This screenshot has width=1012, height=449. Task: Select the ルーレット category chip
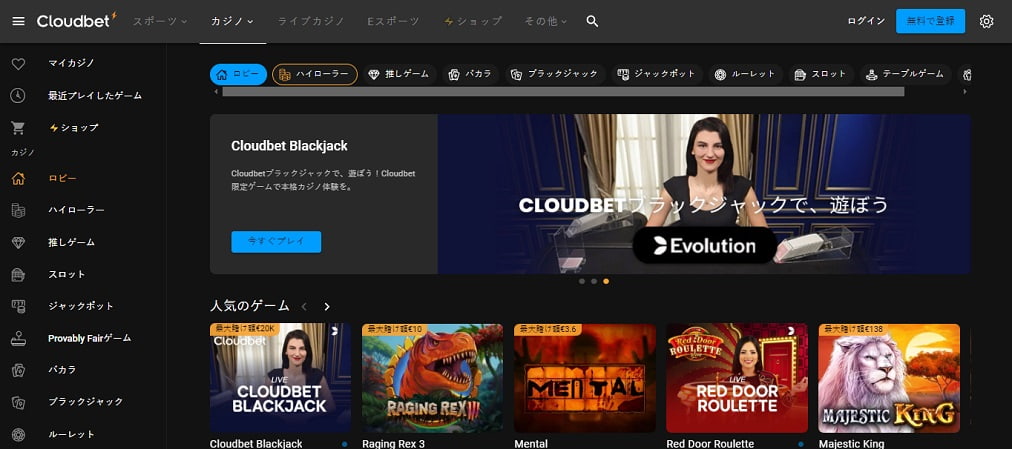coord(745,75)
